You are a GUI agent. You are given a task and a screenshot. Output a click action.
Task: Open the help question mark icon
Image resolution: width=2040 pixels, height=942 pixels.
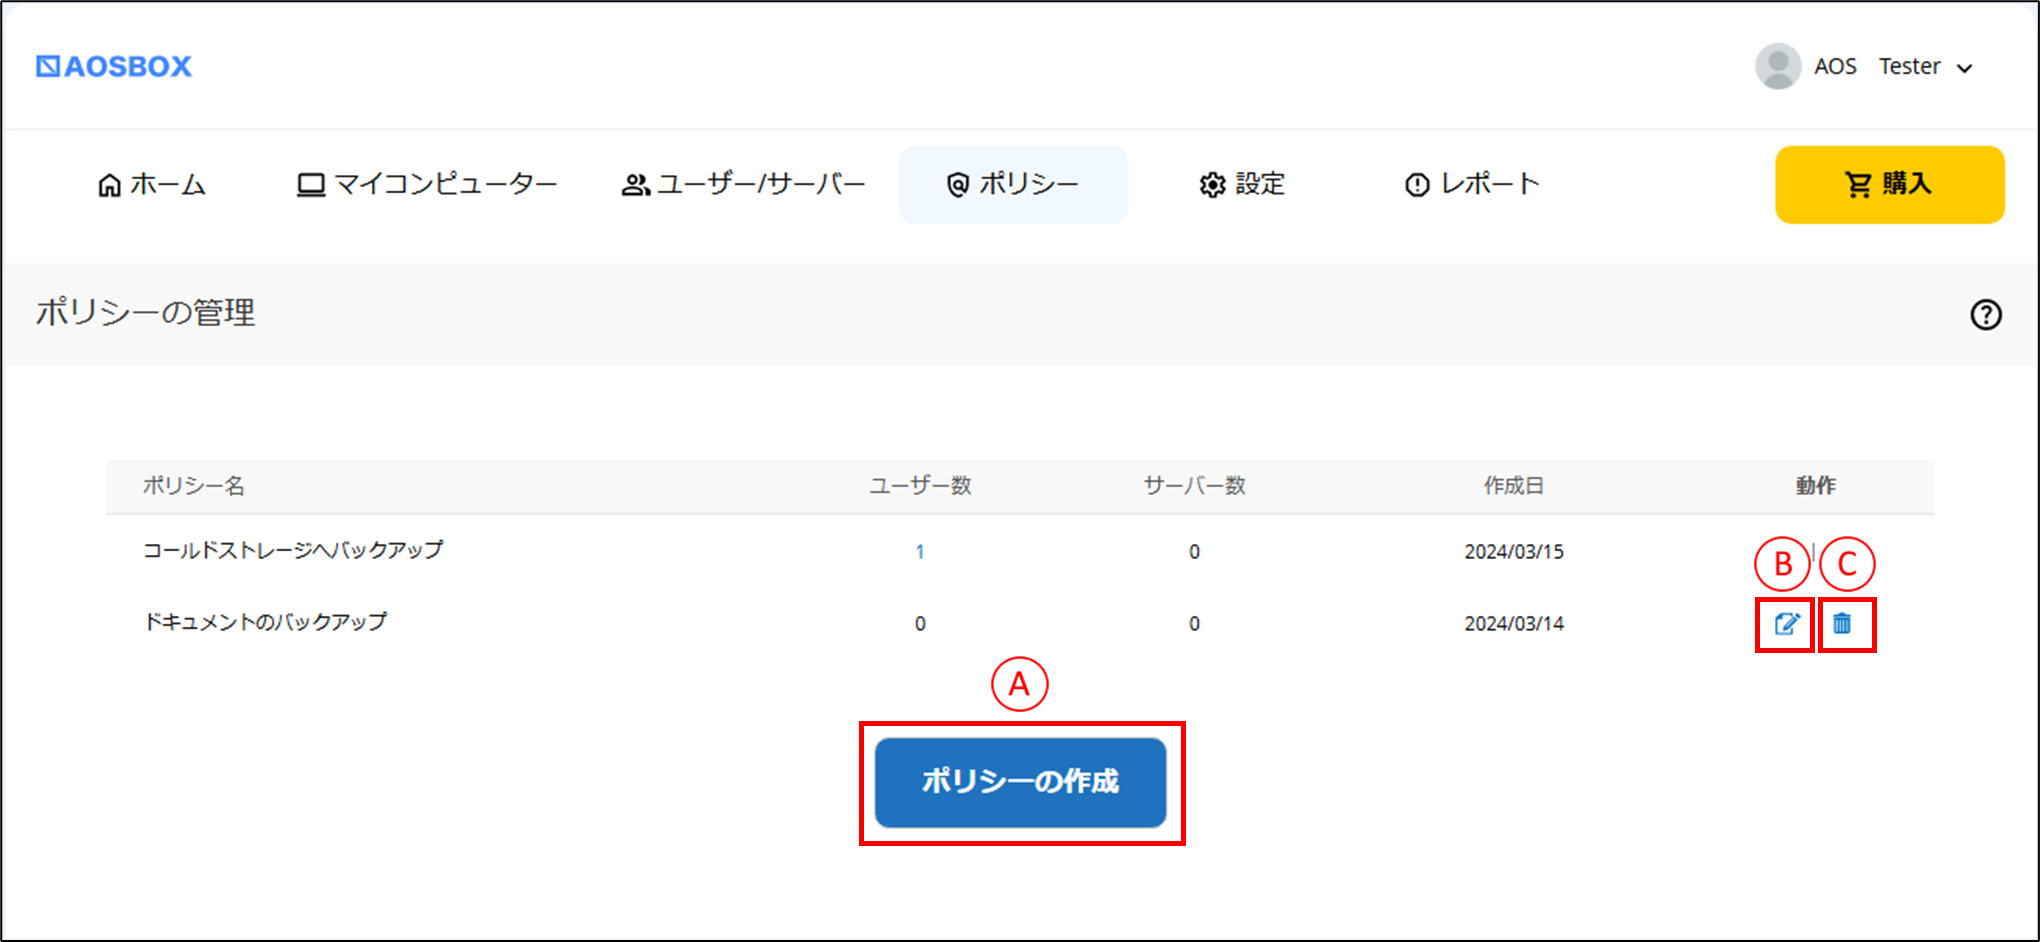[x=1985, y=314]
